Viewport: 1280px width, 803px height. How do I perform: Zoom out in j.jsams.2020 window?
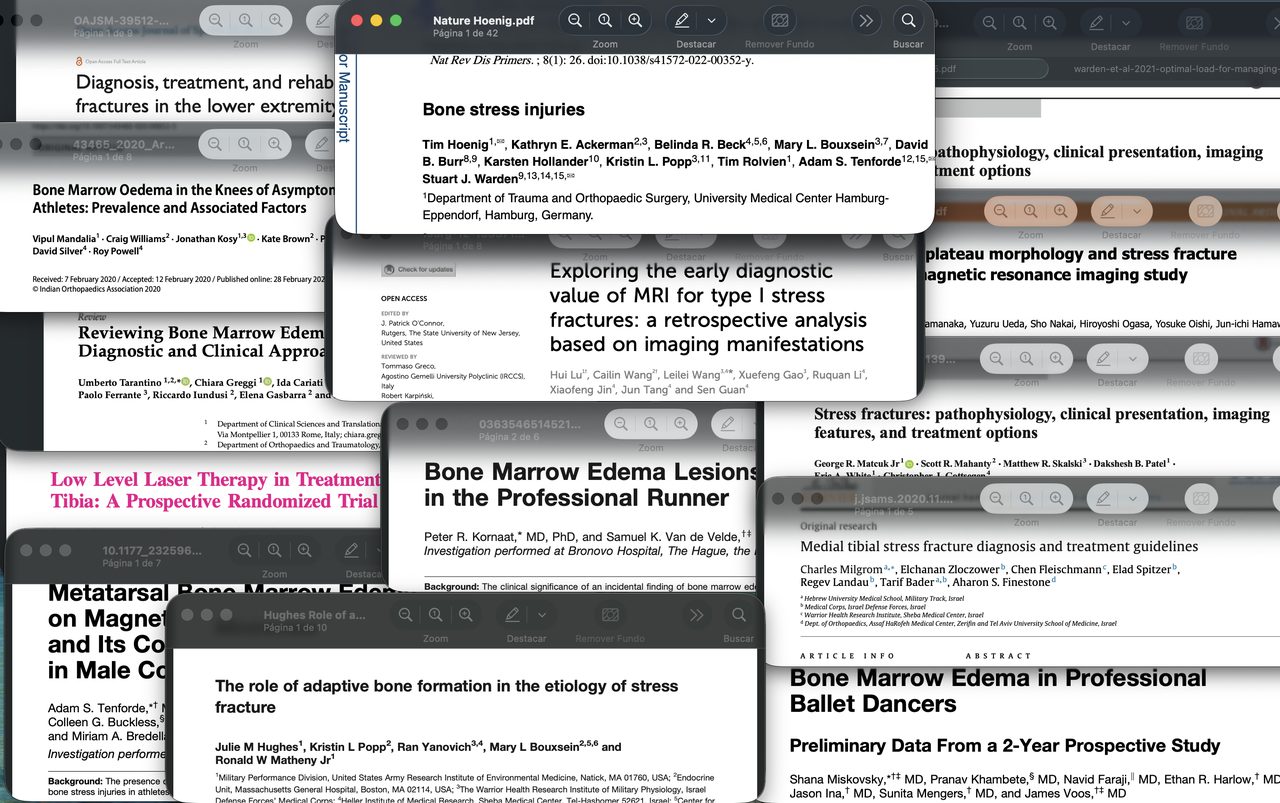click(997, 498)
